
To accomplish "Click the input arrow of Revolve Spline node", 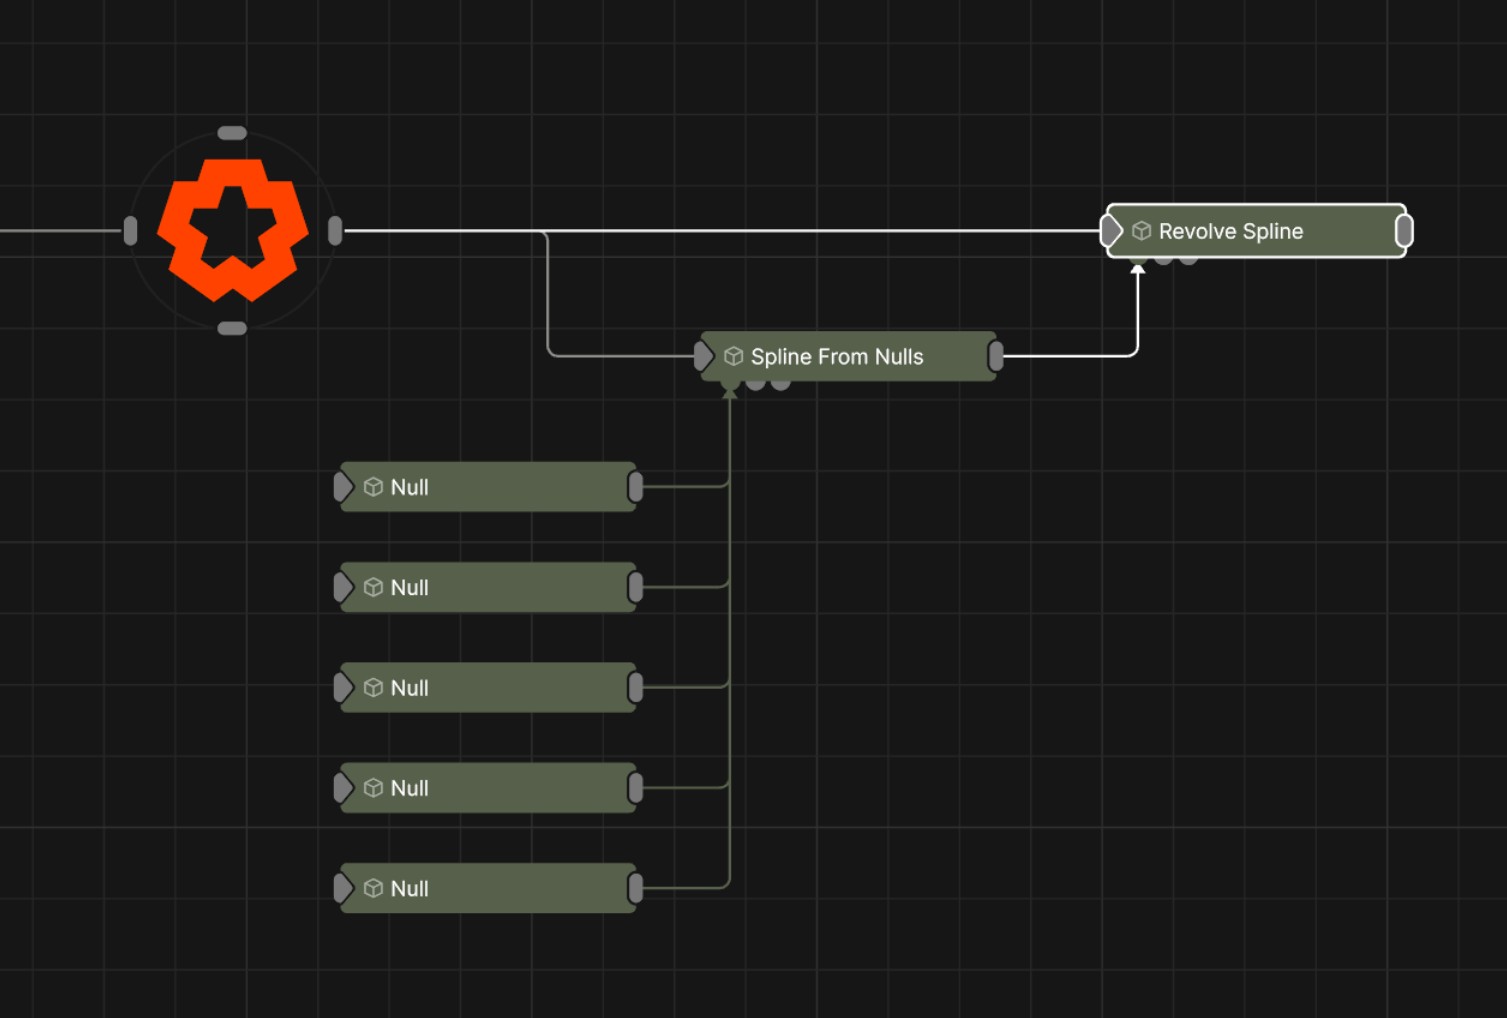I will [1111, 231].
